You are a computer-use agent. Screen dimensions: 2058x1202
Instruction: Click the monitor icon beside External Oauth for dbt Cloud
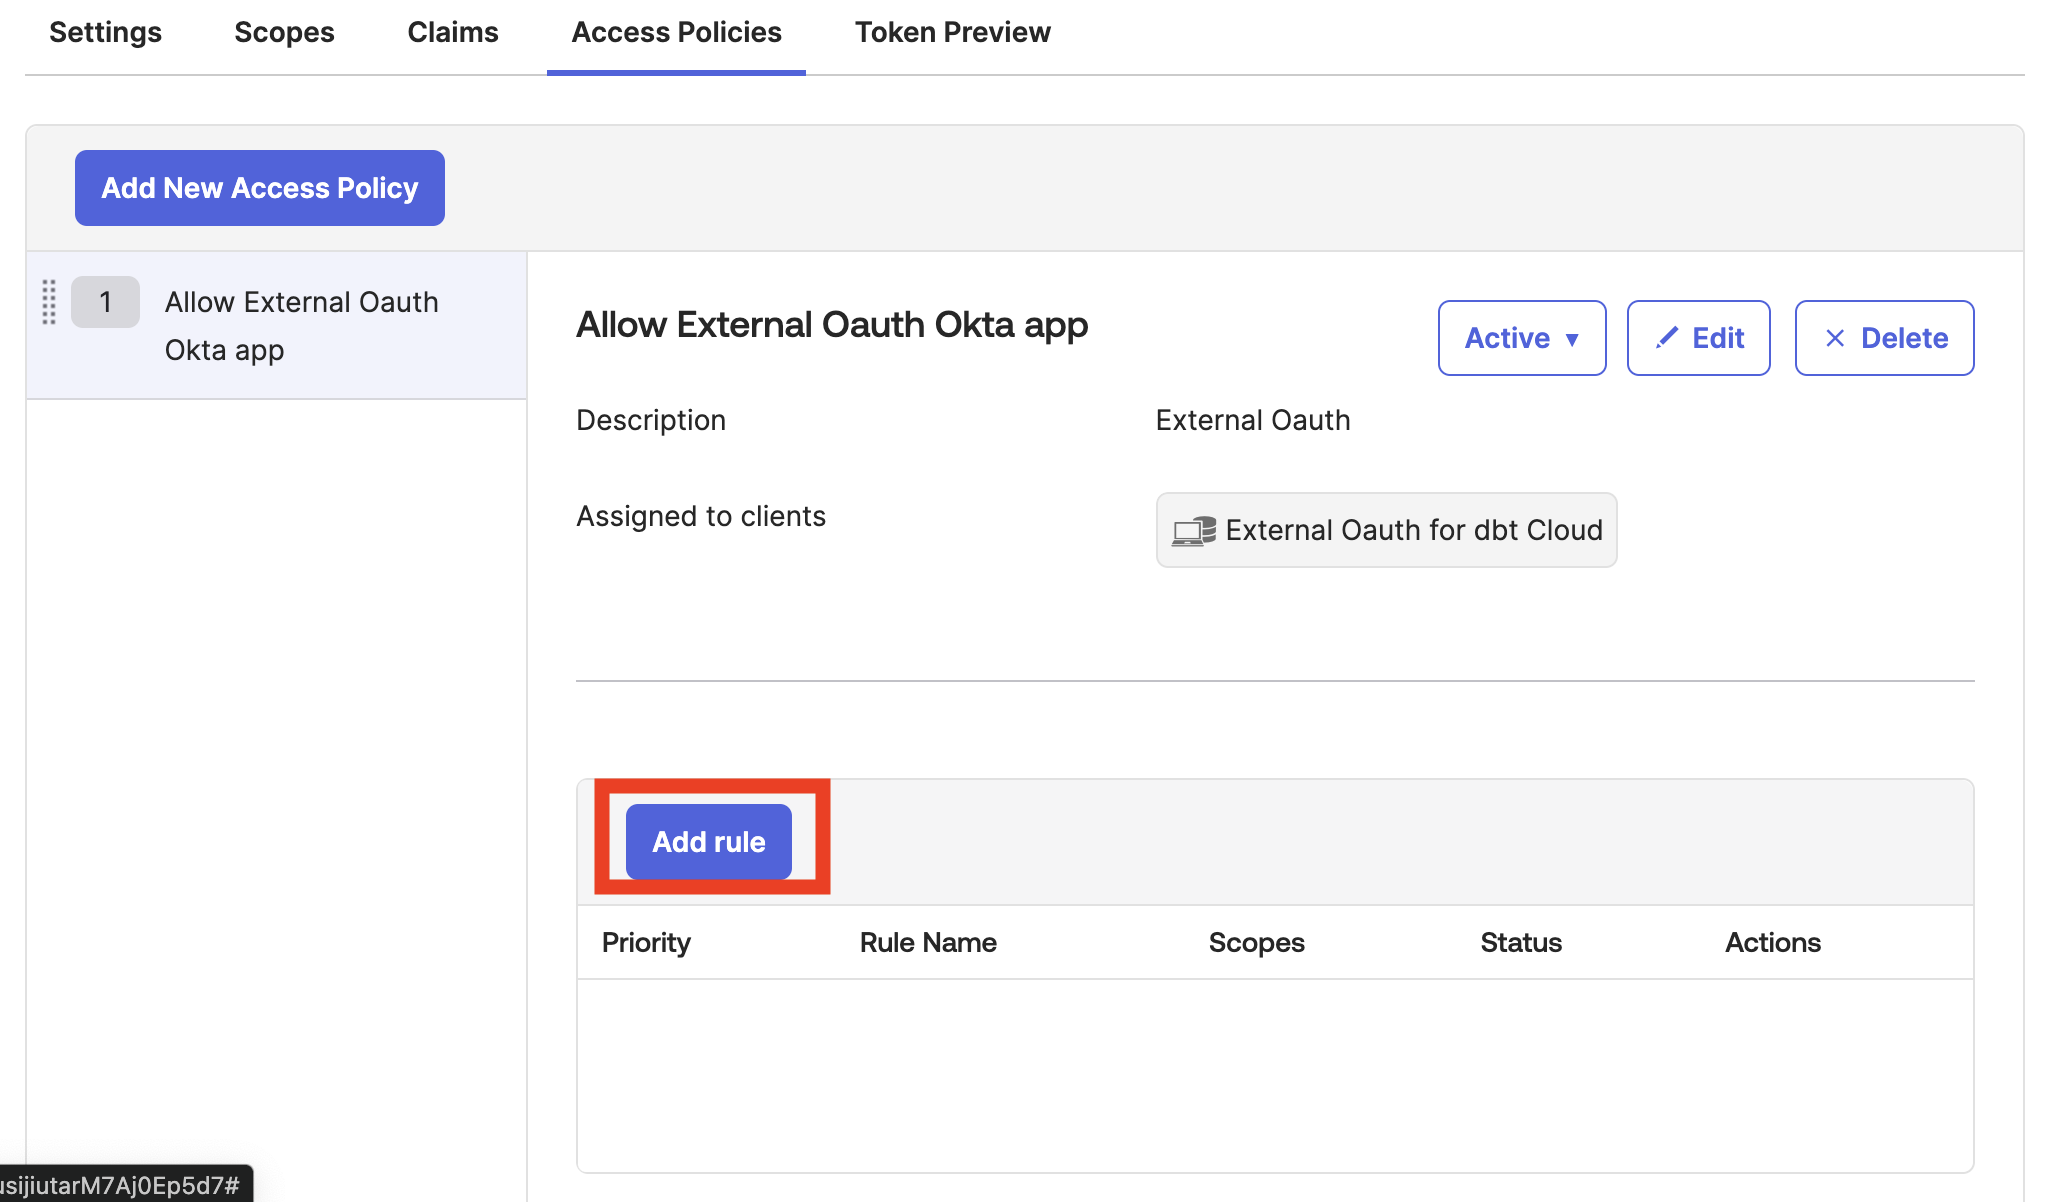click(x=1193, y=530)
